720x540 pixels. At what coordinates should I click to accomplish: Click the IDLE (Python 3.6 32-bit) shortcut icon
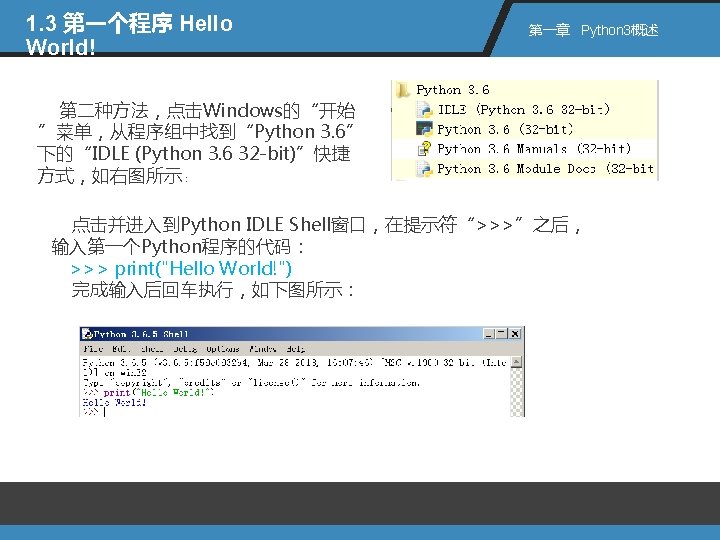point(424,110)
